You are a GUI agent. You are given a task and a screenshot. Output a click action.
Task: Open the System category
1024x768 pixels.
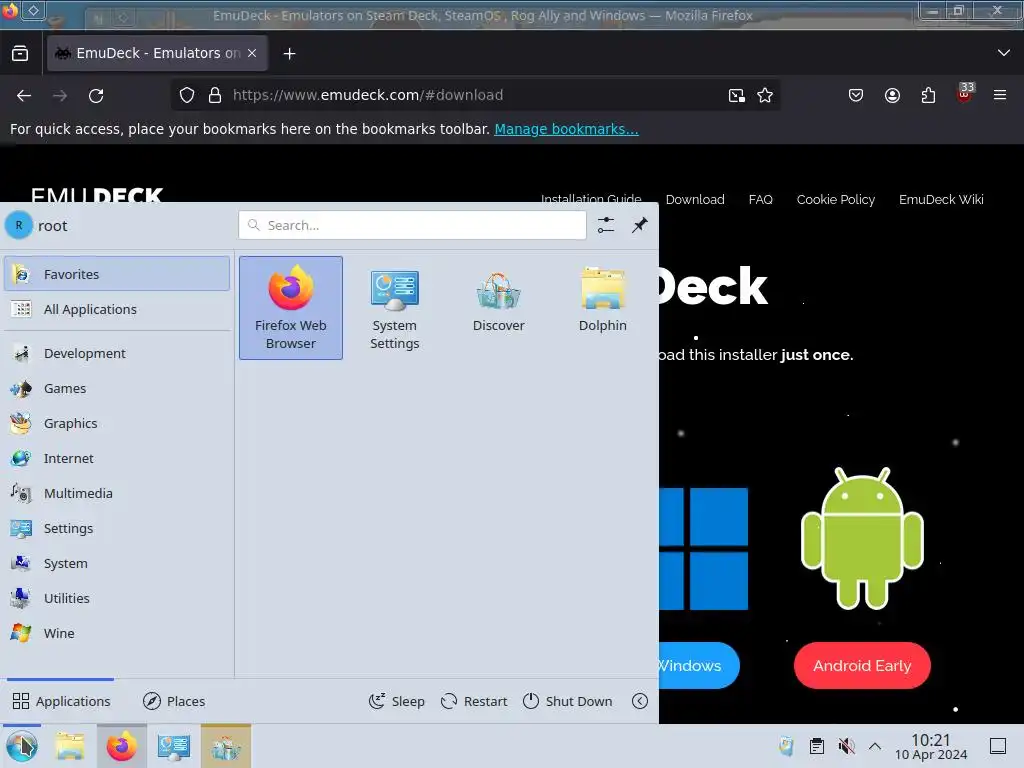click(x=117, y=563)
